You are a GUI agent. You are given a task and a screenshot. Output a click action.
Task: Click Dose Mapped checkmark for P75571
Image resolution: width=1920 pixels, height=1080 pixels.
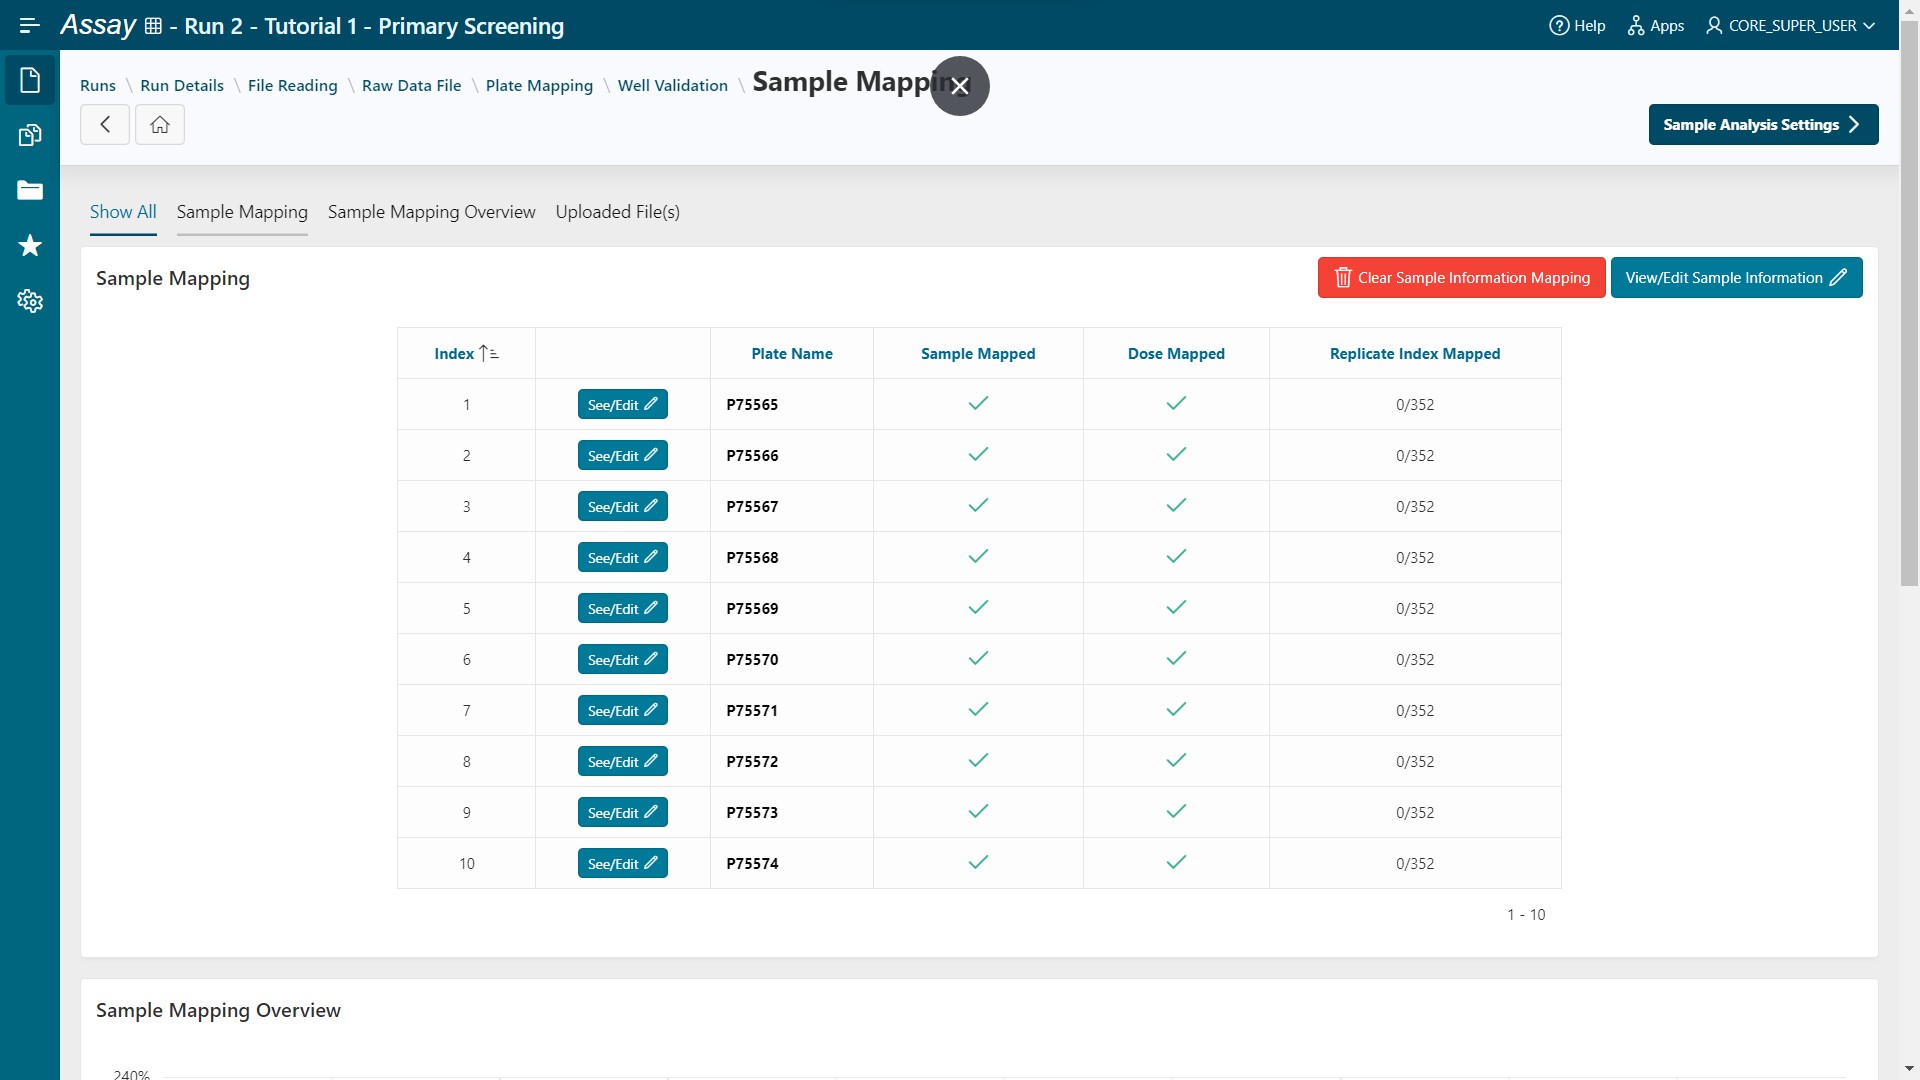click(1176, 709)
